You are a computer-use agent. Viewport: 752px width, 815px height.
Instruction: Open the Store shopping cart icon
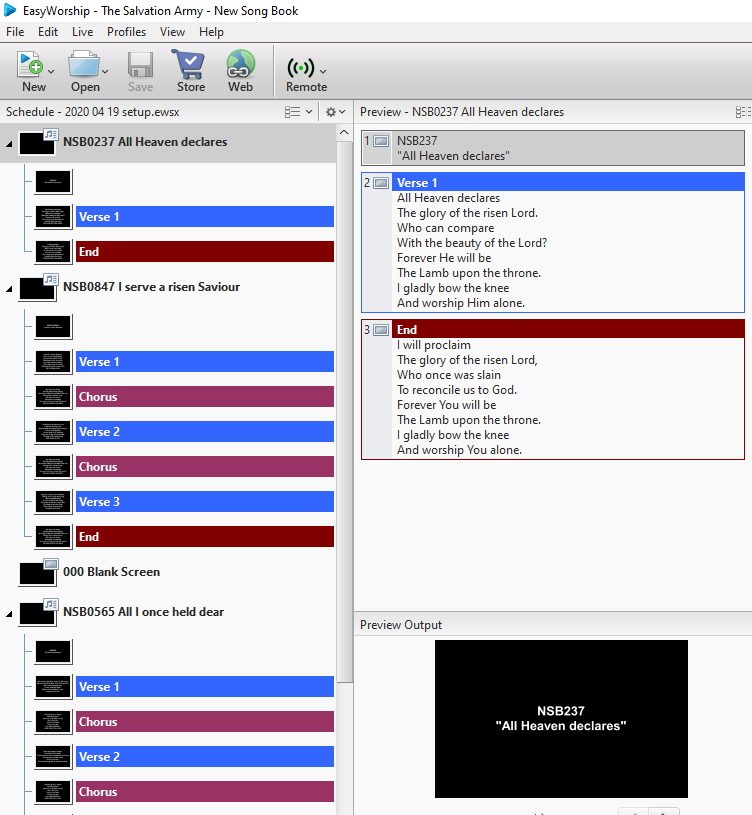point(190,64)
